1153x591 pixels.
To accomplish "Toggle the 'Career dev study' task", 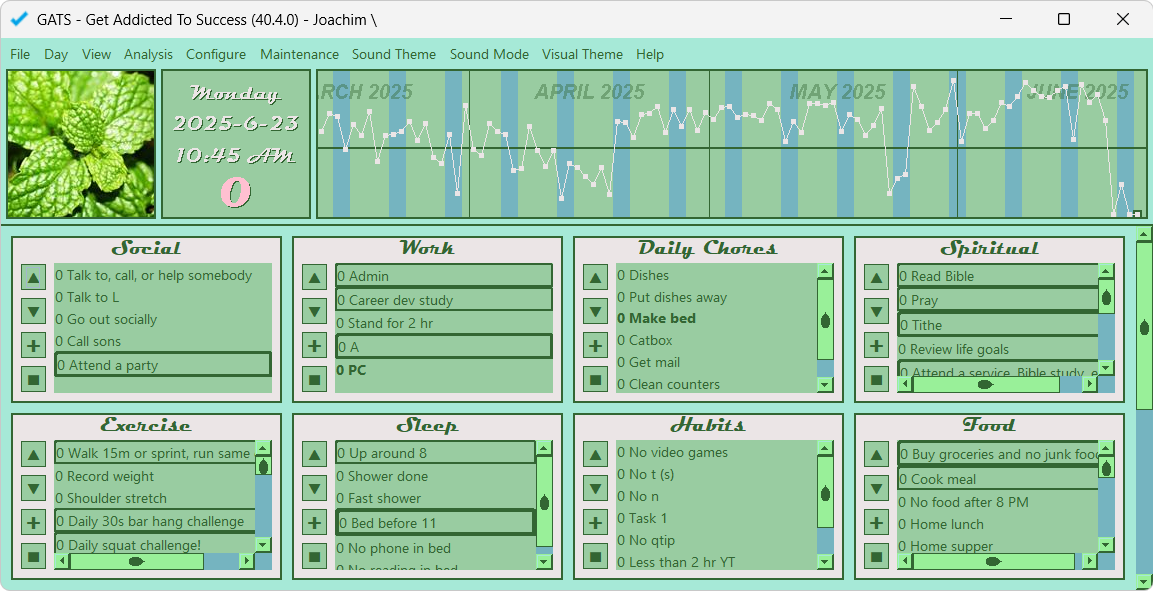I will (x=443, y=300).
